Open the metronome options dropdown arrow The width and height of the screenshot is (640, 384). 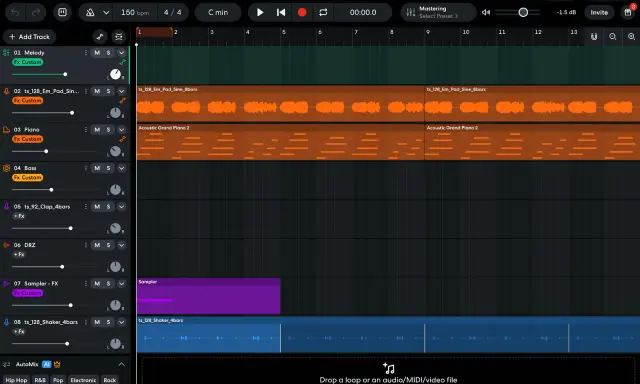[x=106, y=12]
